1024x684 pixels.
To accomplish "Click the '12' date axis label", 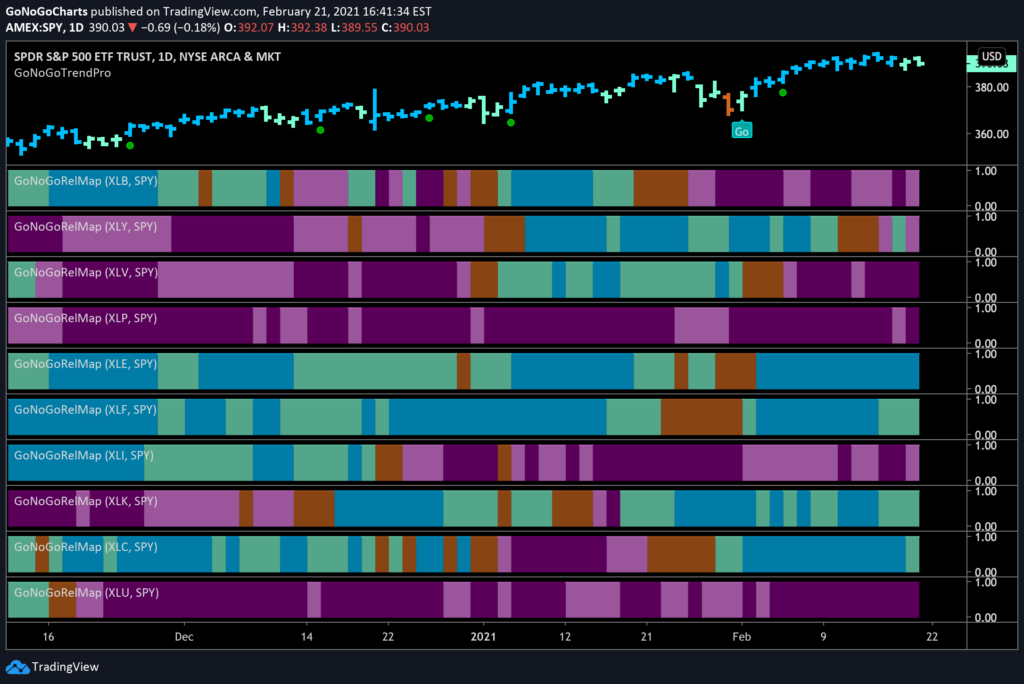I will (x=565, y=637).
